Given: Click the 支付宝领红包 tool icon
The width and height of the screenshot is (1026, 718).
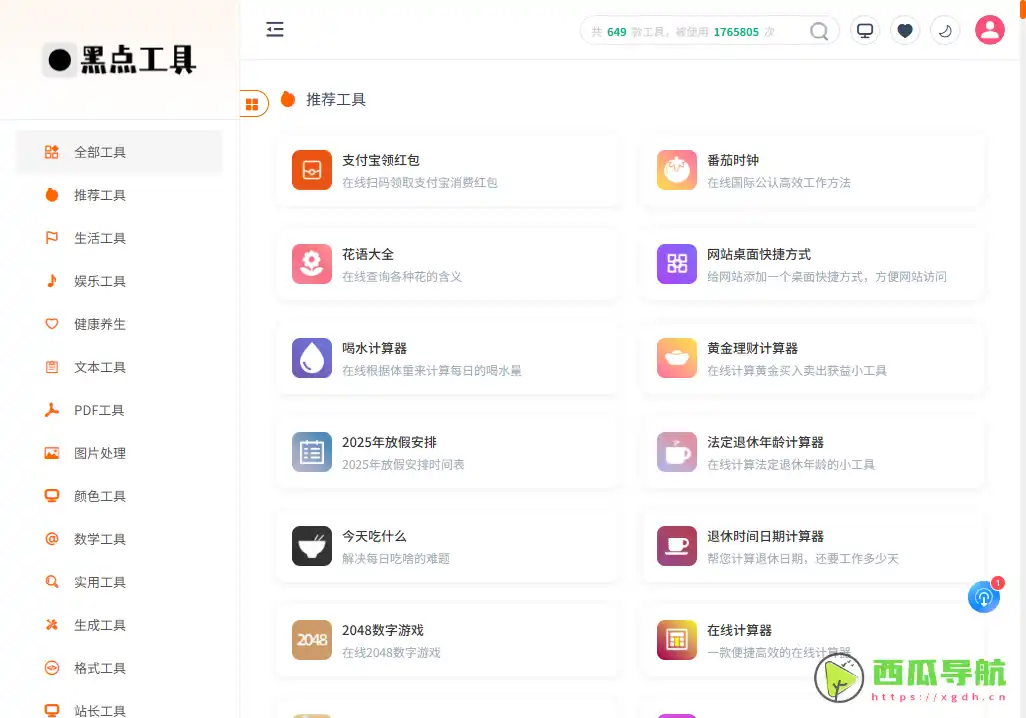Looking at the screenshot, I should 311,170.
